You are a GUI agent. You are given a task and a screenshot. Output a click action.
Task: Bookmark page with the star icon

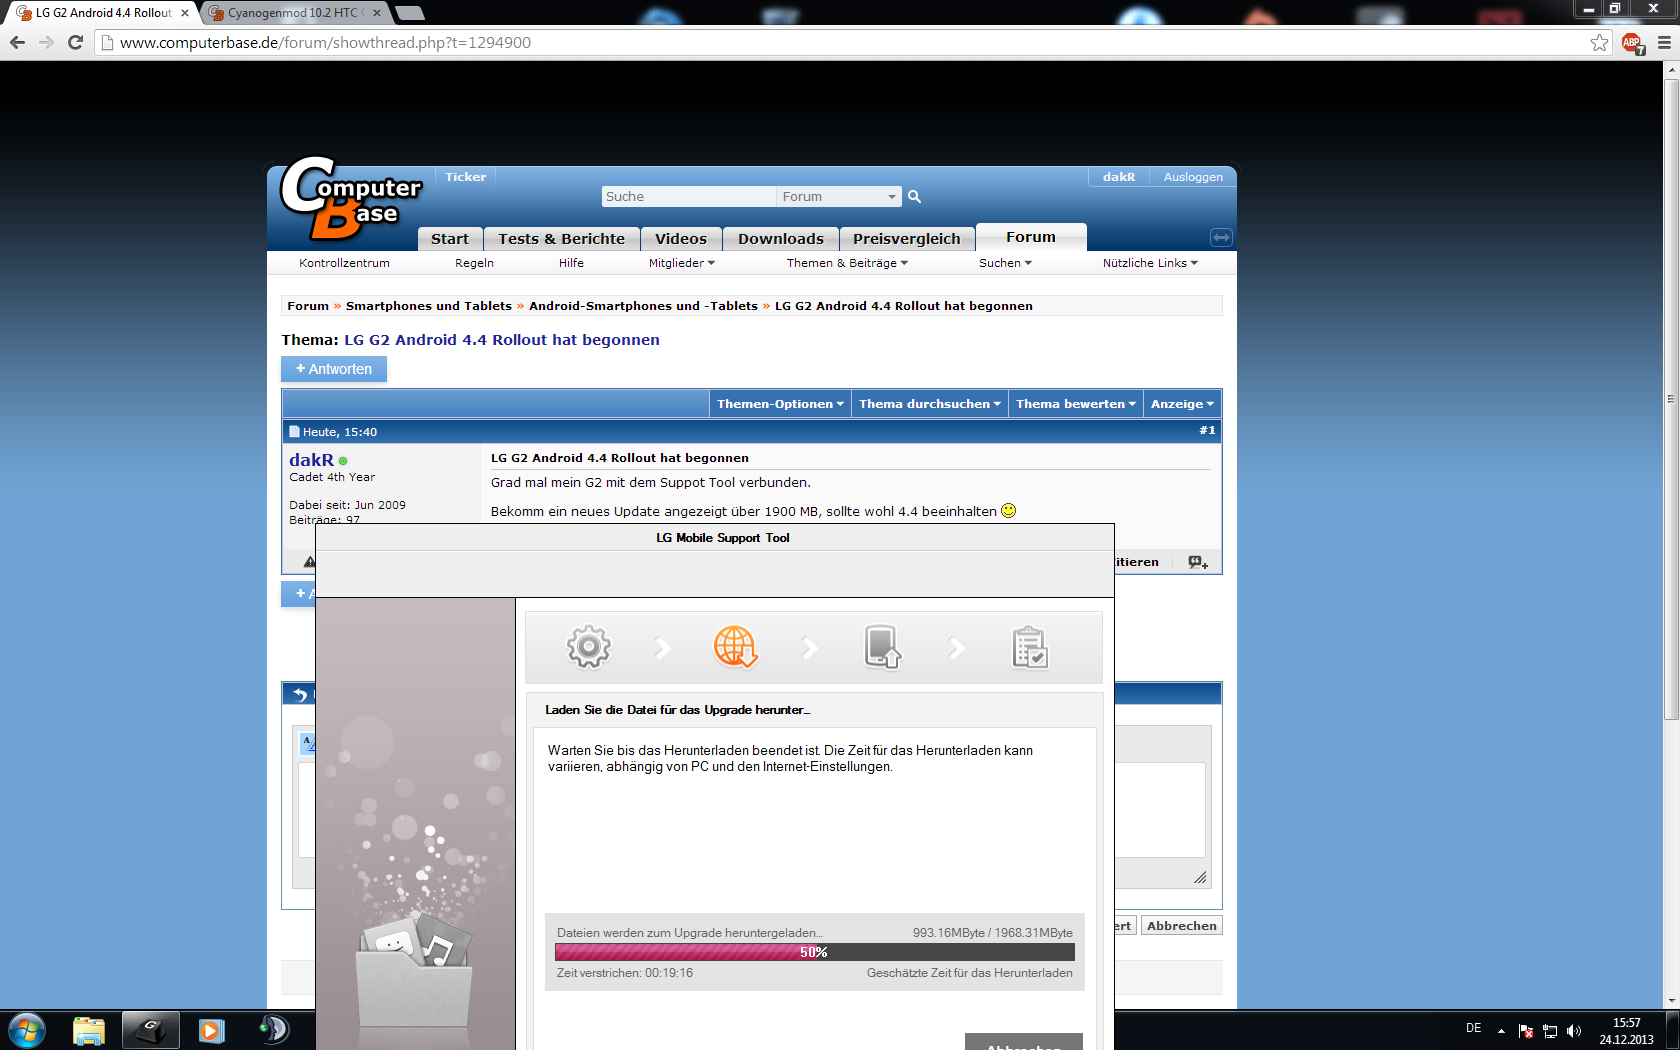[x=1600, y=42]
